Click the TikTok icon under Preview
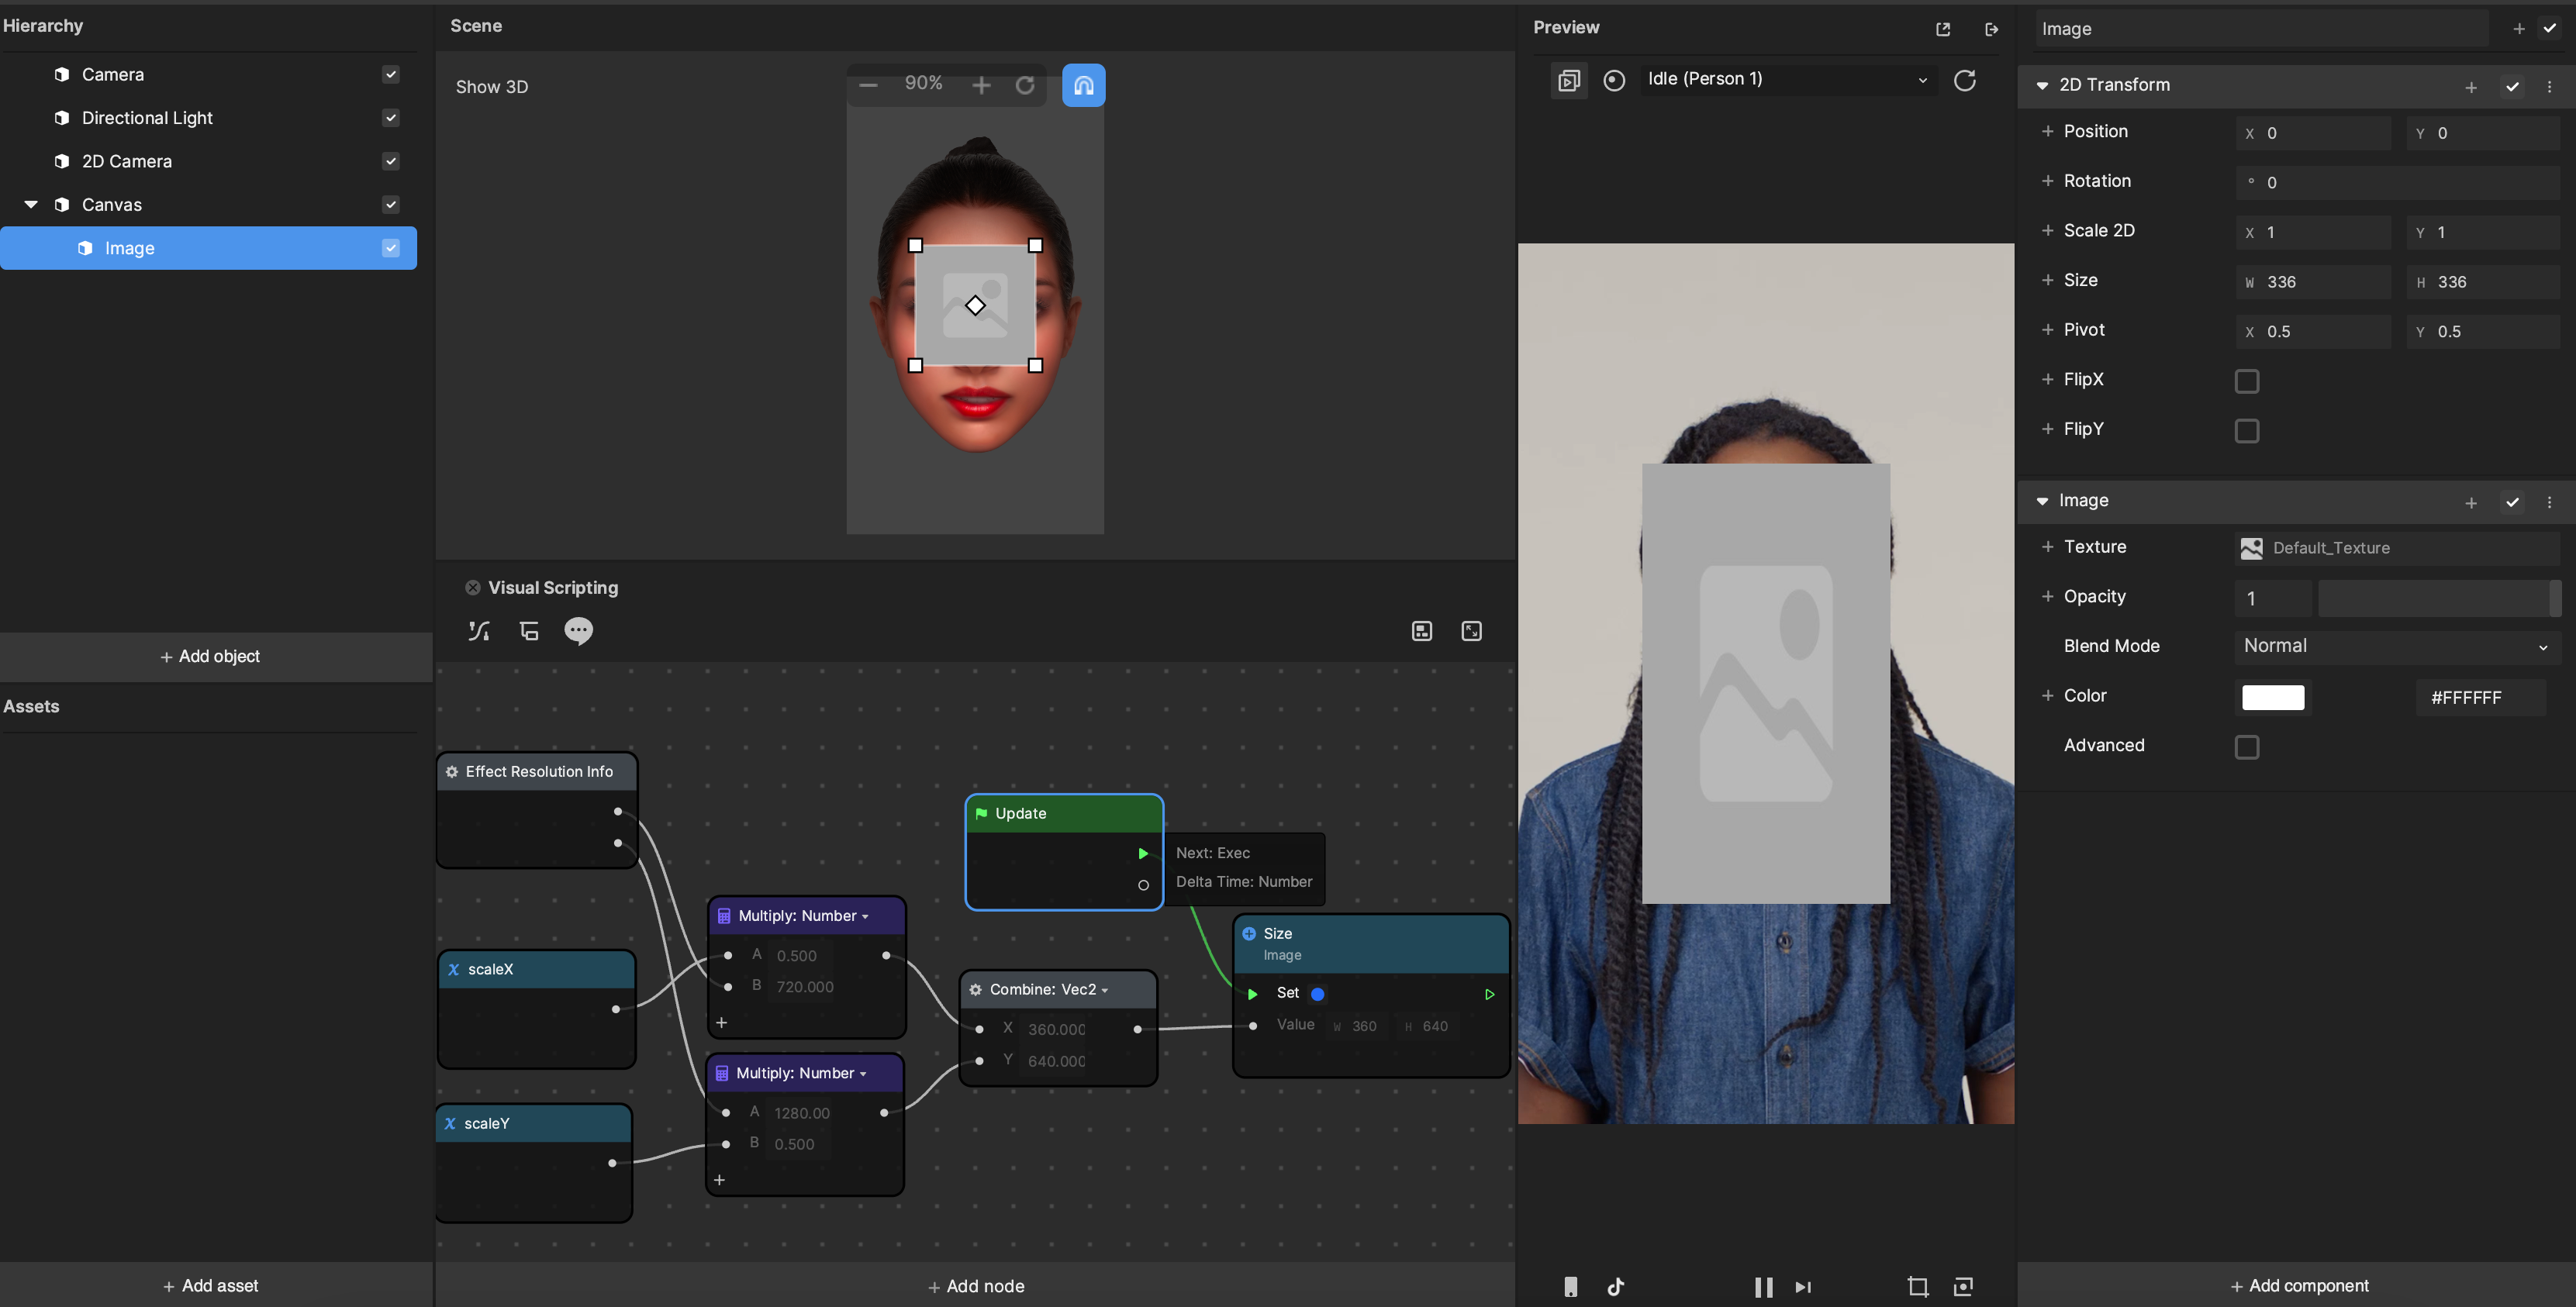2576x1307 pixels. (1616, 1287)
